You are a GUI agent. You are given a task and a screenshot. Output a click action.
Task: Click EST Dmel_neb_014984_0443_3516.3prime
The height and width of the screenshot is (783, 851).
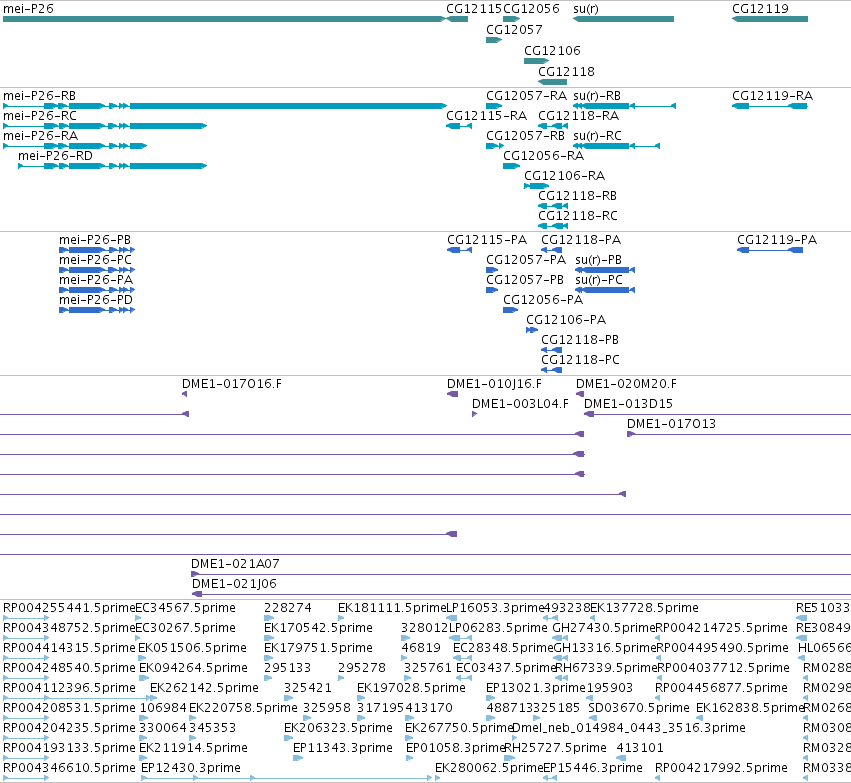628,728
